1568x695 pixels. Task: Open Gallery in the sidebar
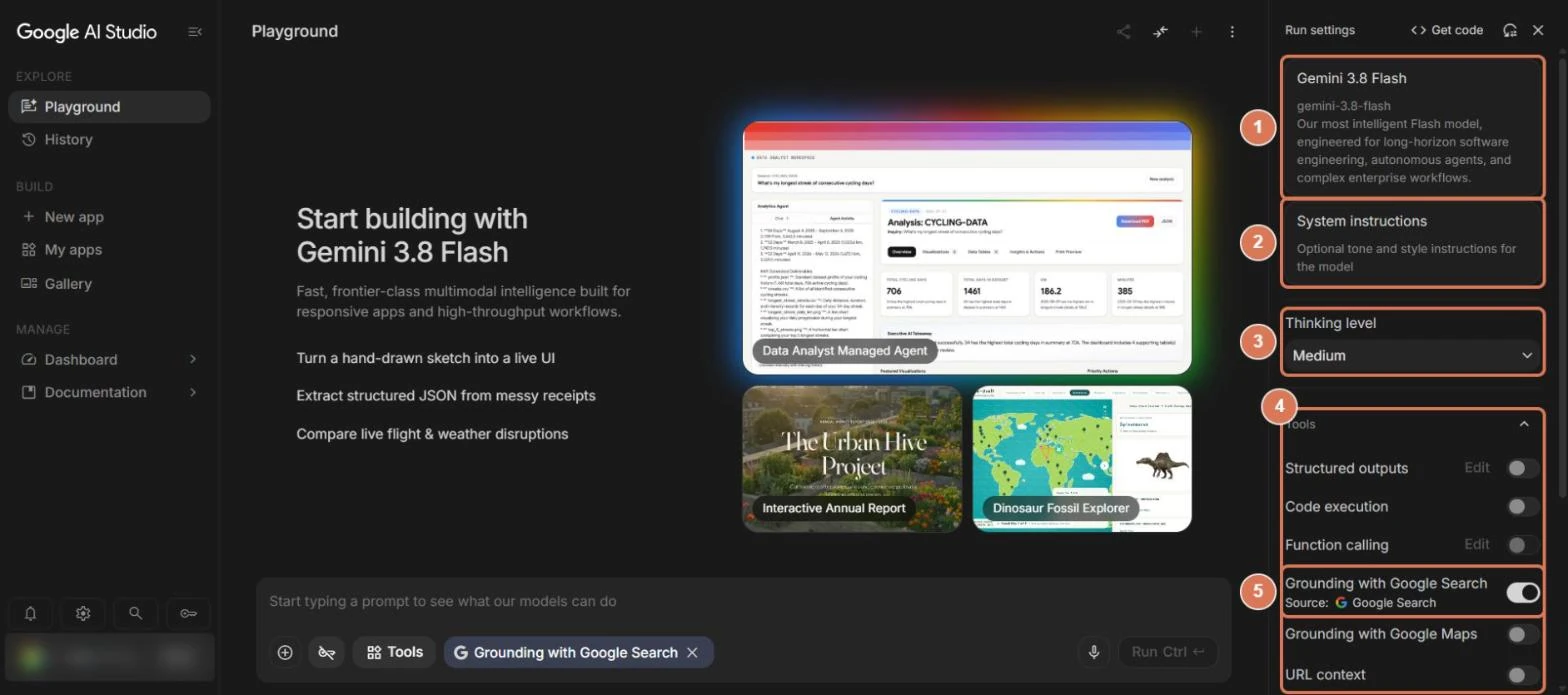point(109,284)
